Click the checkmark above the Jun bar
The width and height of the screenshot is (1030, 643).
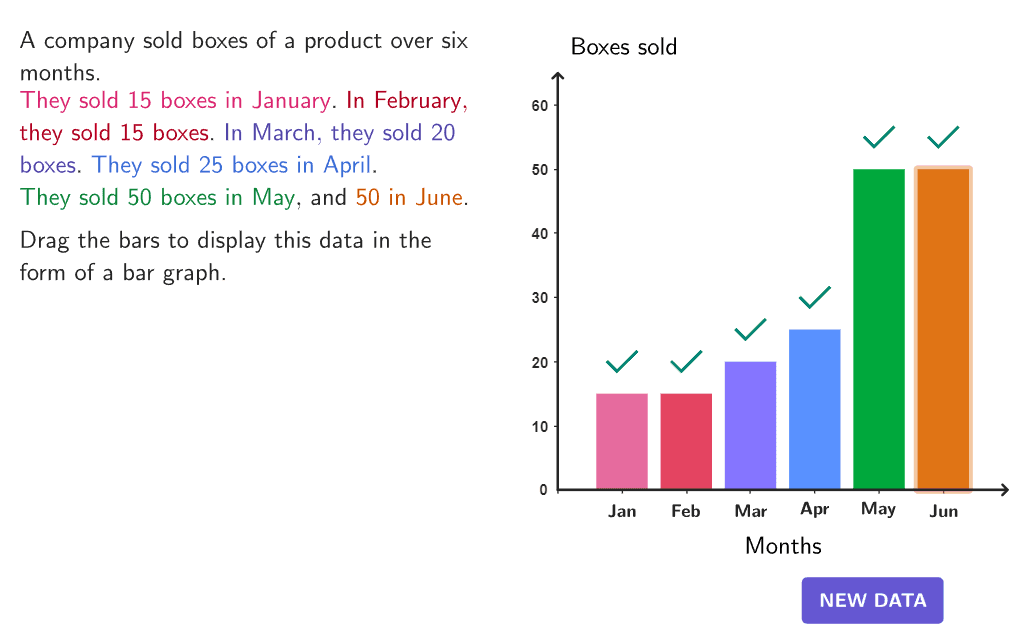(x=943, y=136)
